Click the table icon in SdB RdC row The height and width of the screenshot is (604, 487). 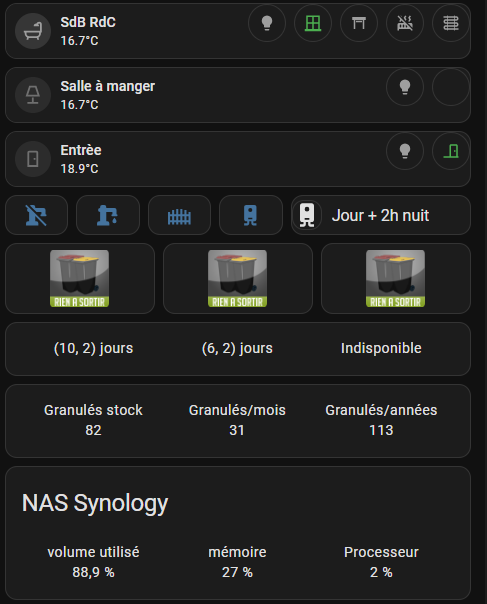(359, 23)
